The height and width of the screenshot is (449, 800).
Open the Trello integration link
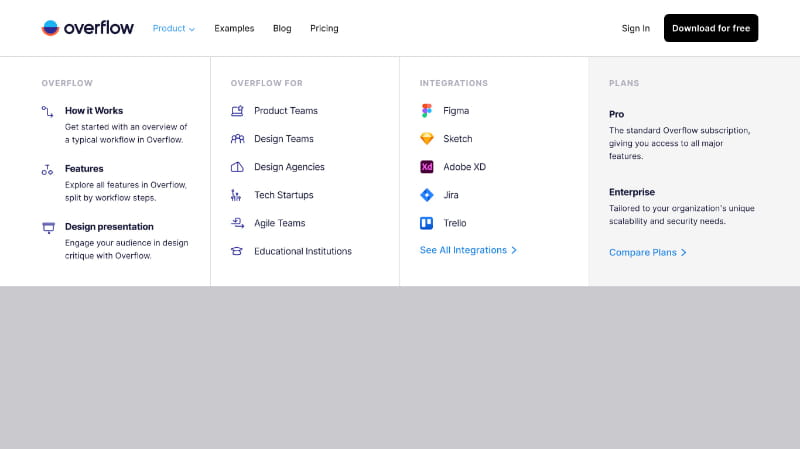point(455,223)
